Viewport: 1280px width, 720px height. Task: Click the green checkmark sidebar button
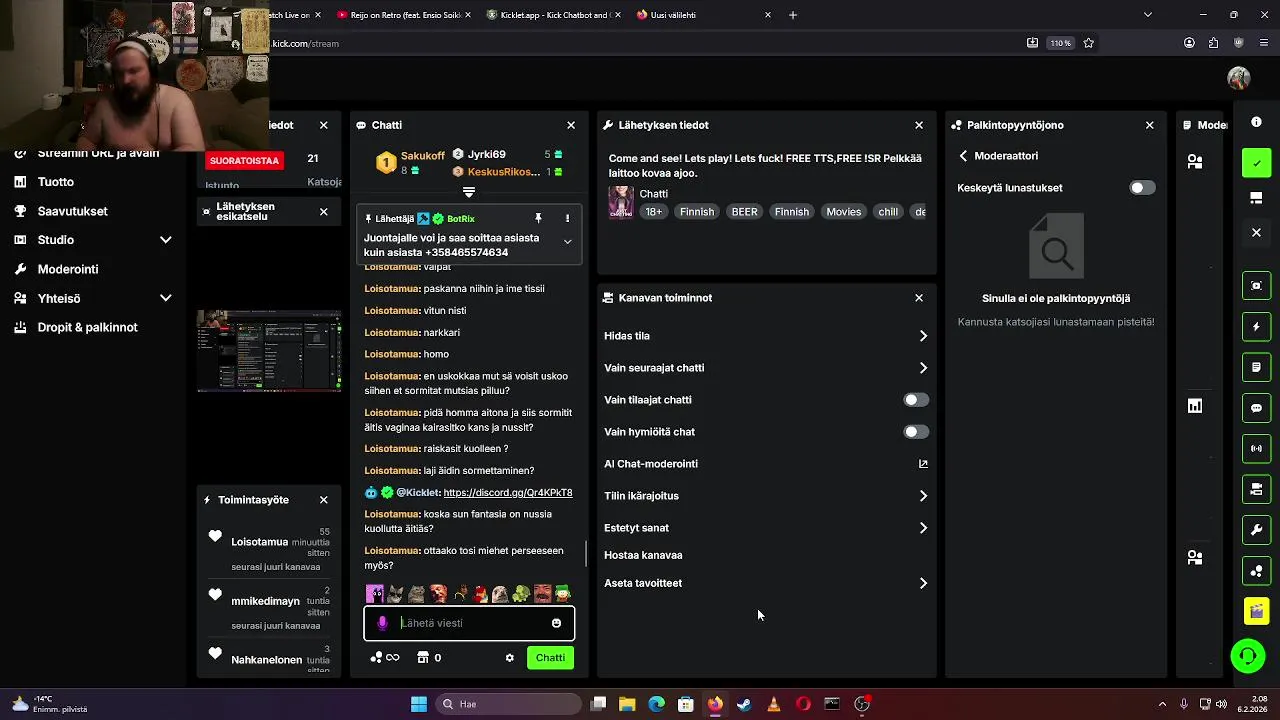[x=1256, y=163]
